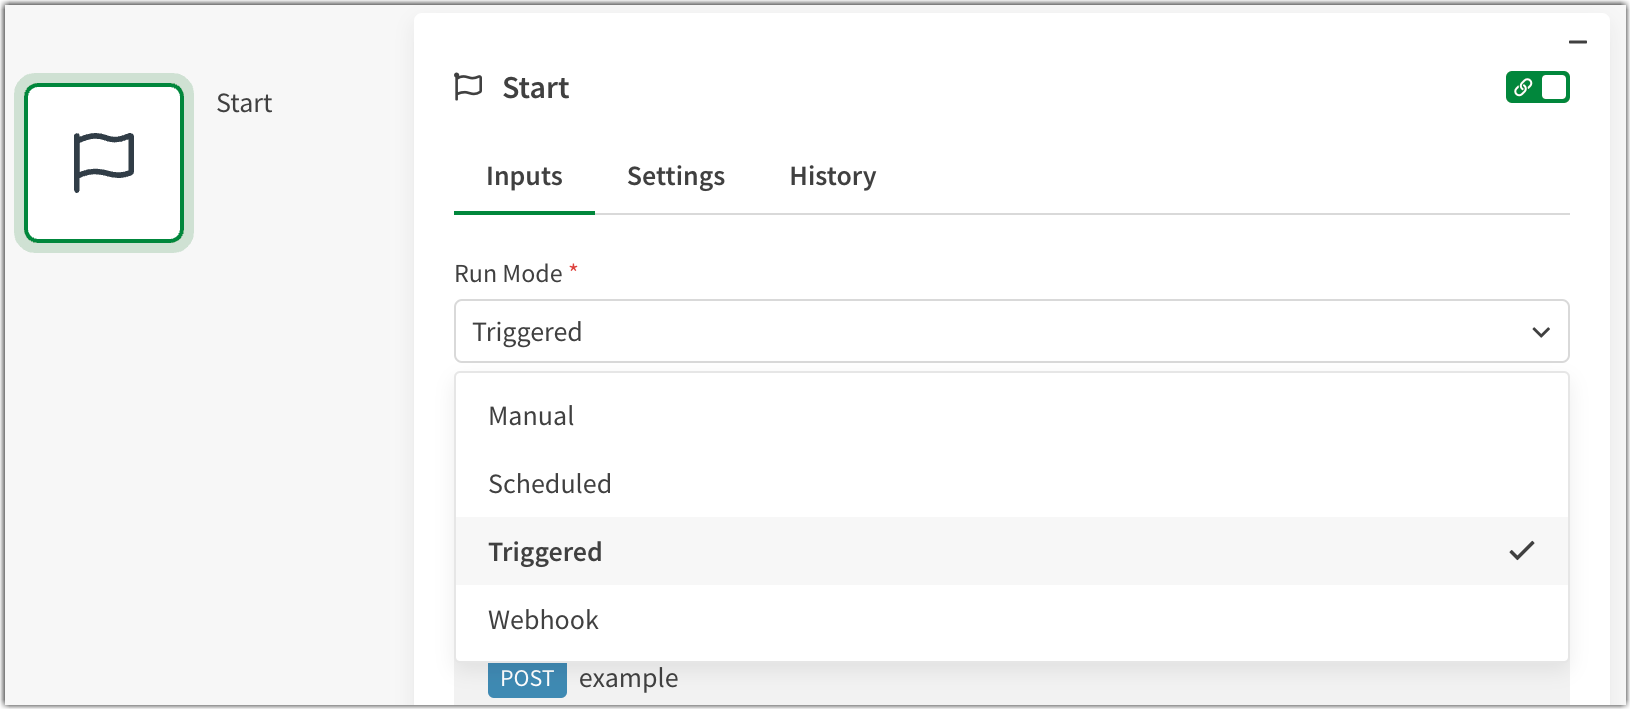Select Webhook from the dropdown list

tap(543, 619)
